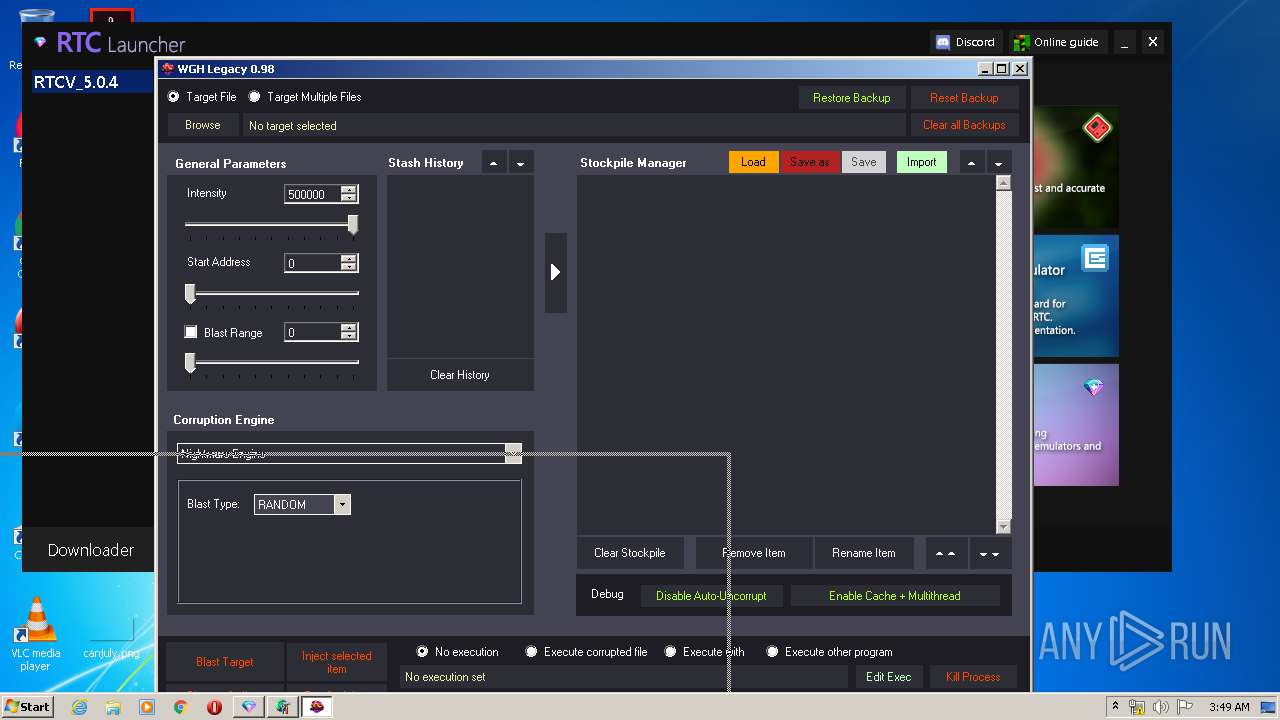The image size is (1280, 720).
Task: Click the Blast Range spinner arrows
Action: [348, 332]
